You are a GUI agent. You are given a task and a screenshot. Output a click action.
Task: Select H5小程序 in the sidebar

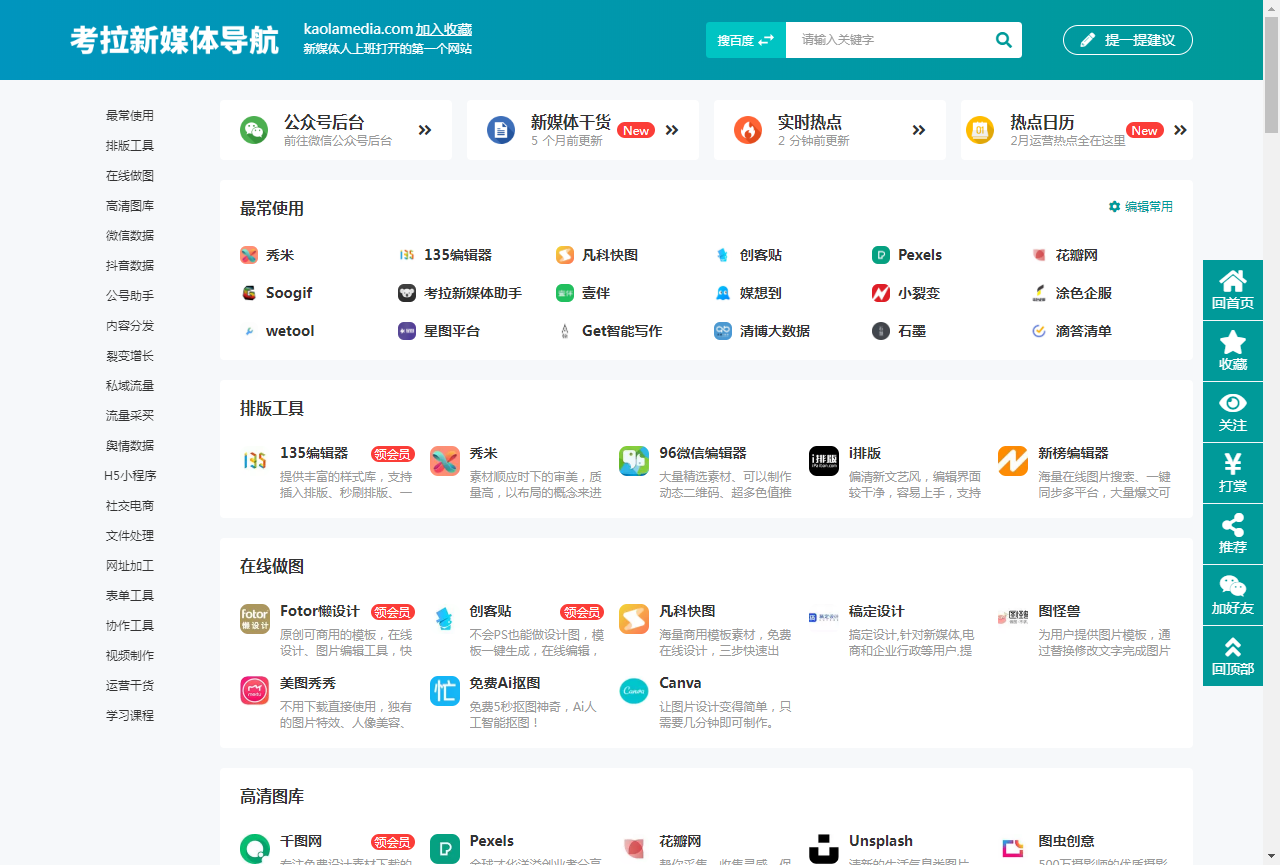click(130, 476)
